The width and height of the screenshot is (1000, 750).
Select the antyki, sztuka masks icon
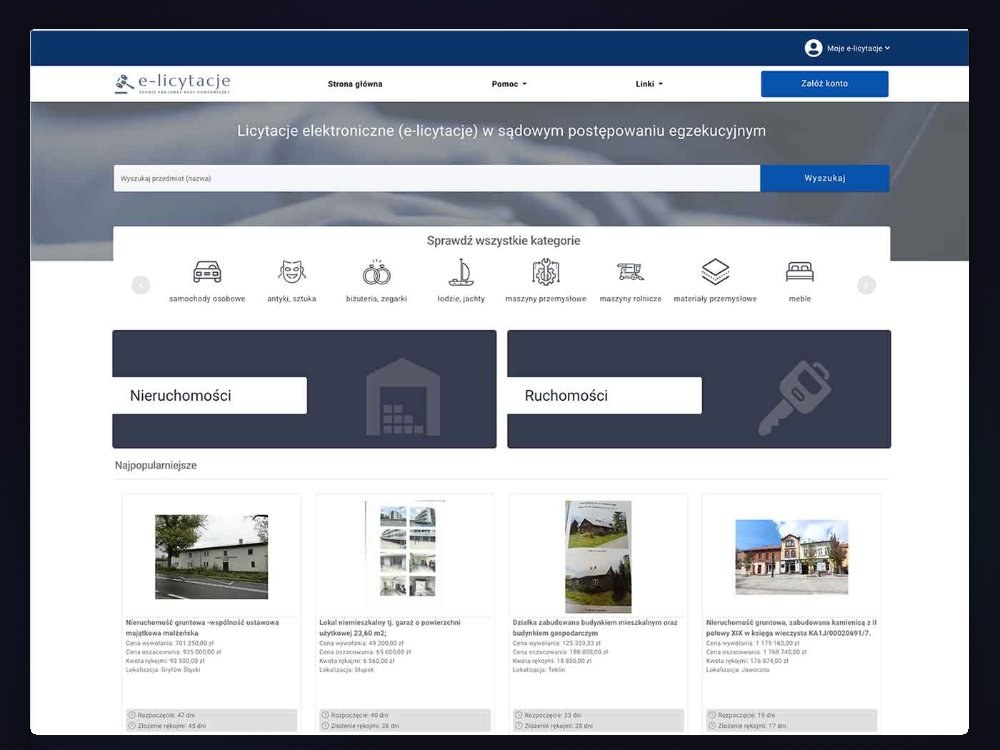(x=291, y=272)
